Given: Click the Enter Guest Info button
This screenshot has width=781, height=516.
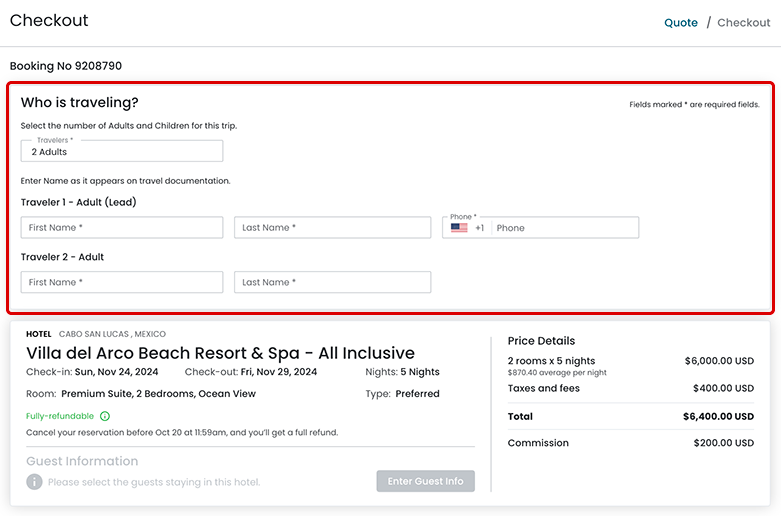Looking at the screenshot, I should 425,481.
